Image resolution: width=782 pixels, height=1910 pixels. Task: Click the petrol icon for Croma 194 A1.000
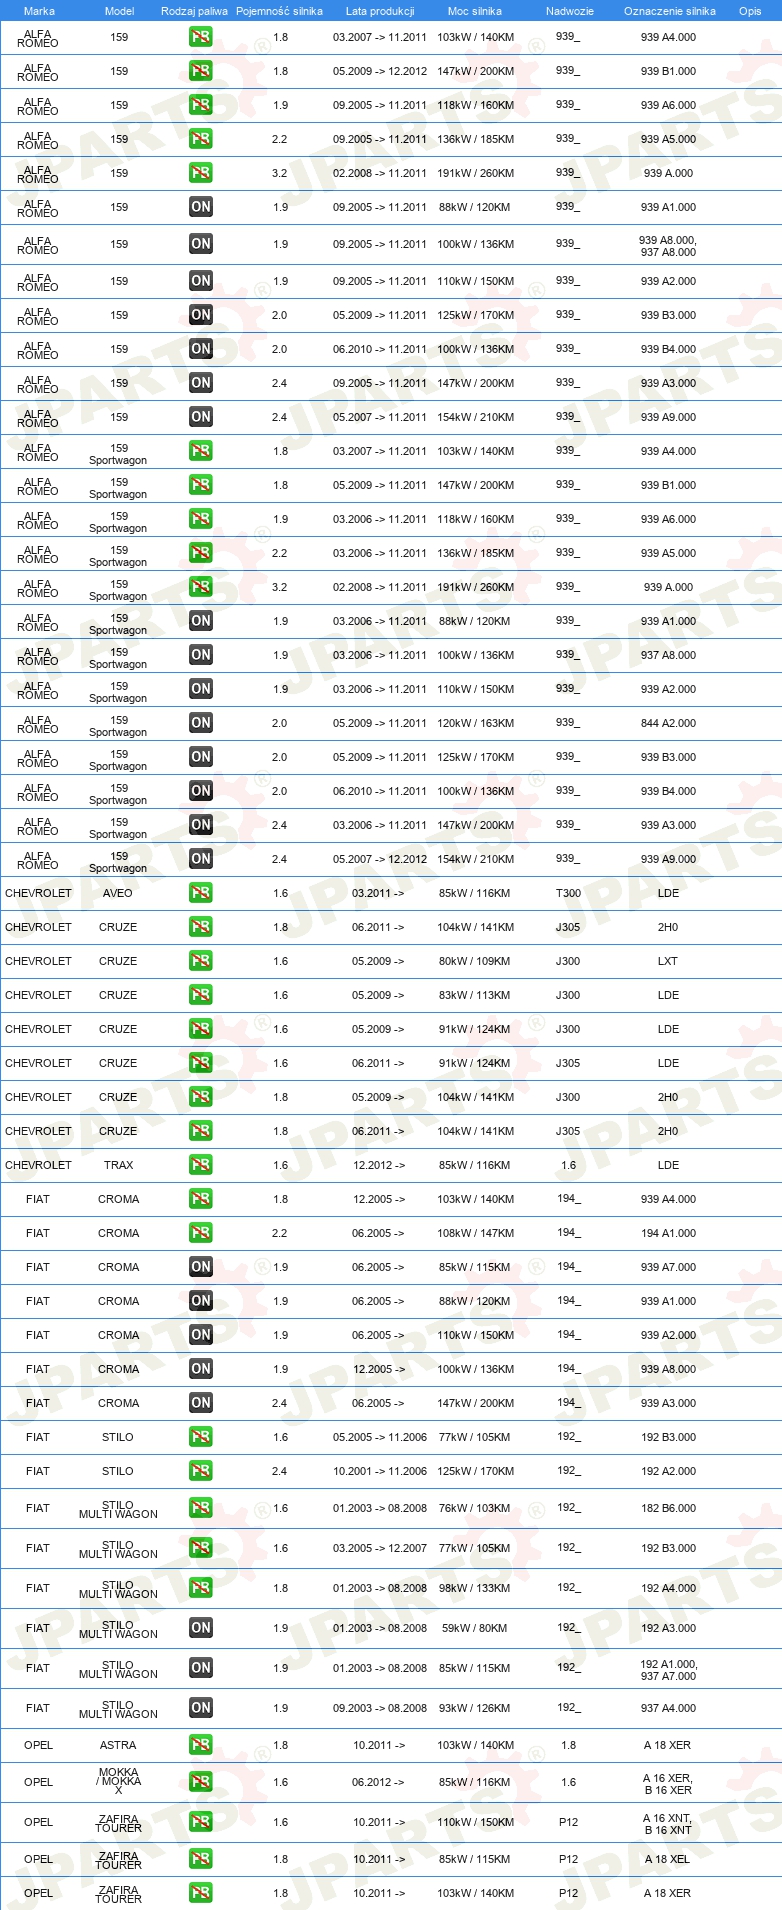pyautogui.click(x=201, y=1233)
